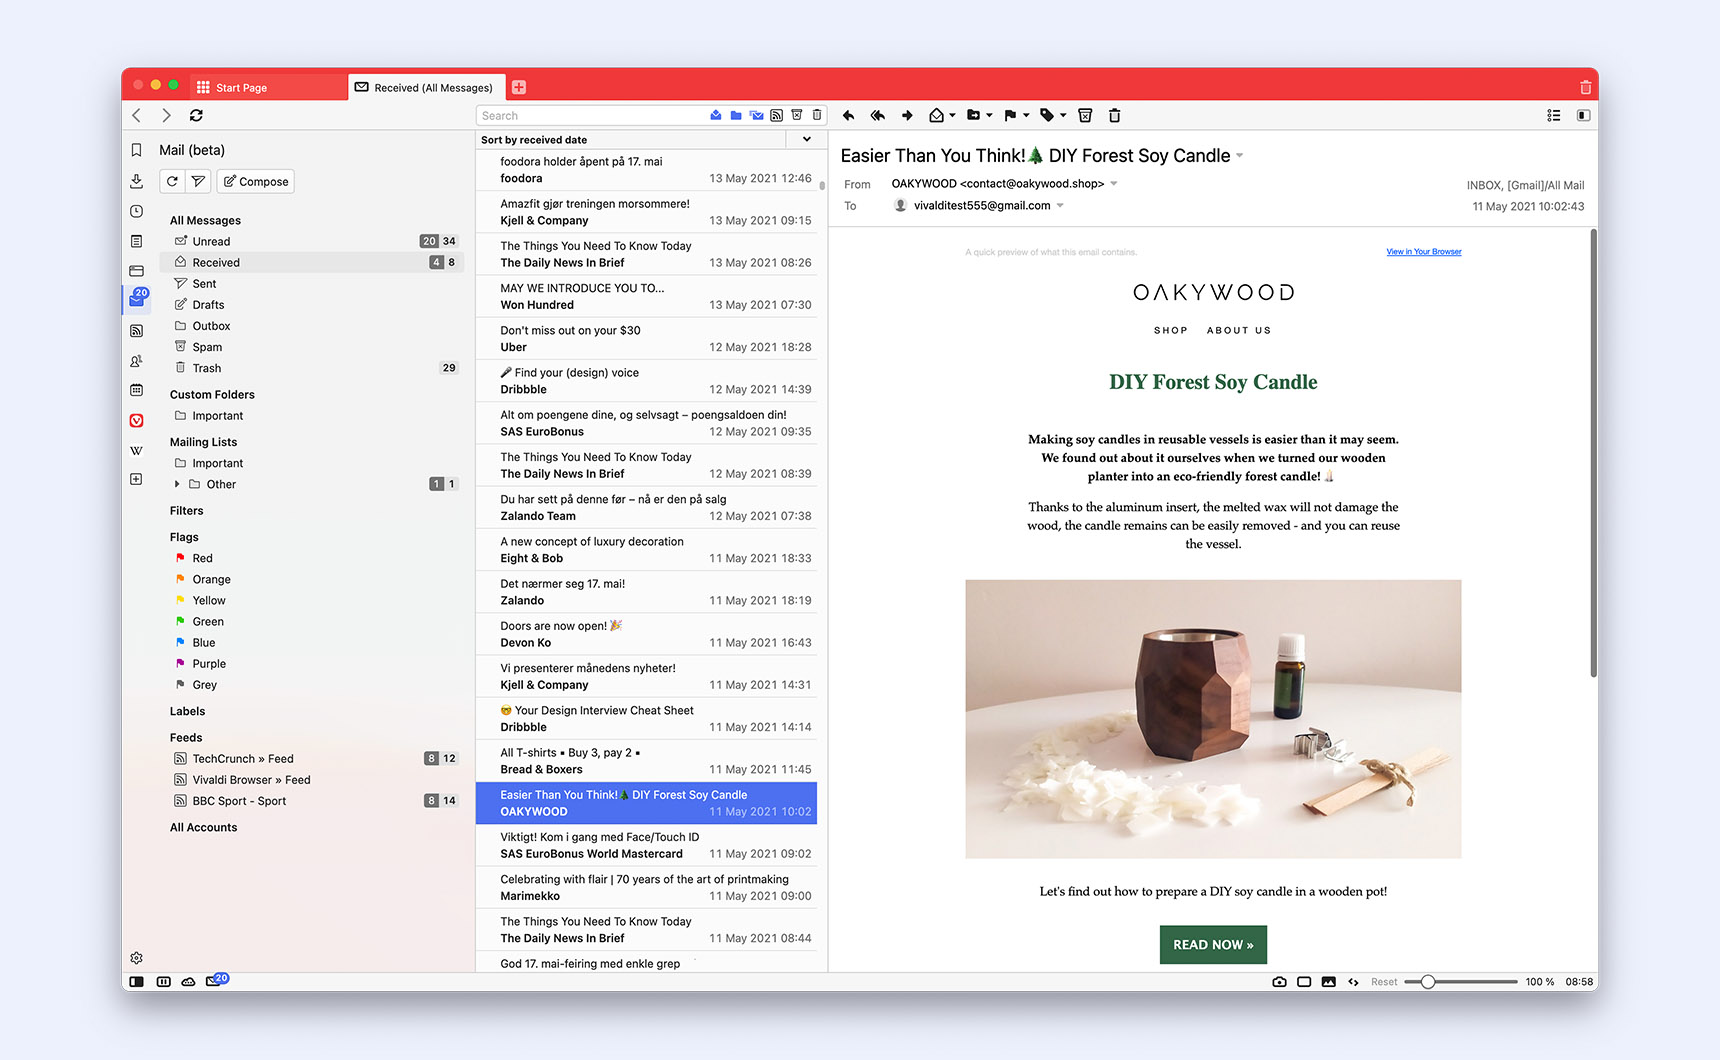1720x1060 pixels.
Task: Expand recipient vivalditest555 dropdown
Action: point(1060,206)
